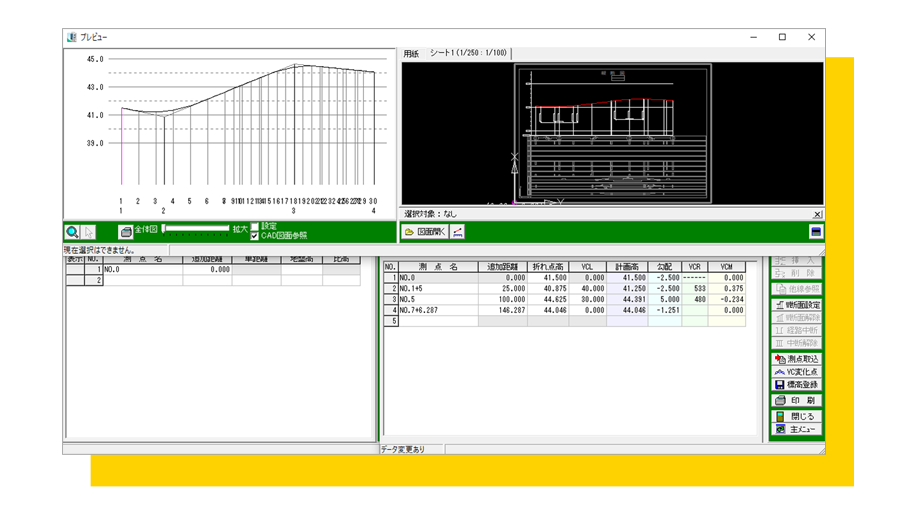Select the magnifier zoom tool

tap(72, 232)
